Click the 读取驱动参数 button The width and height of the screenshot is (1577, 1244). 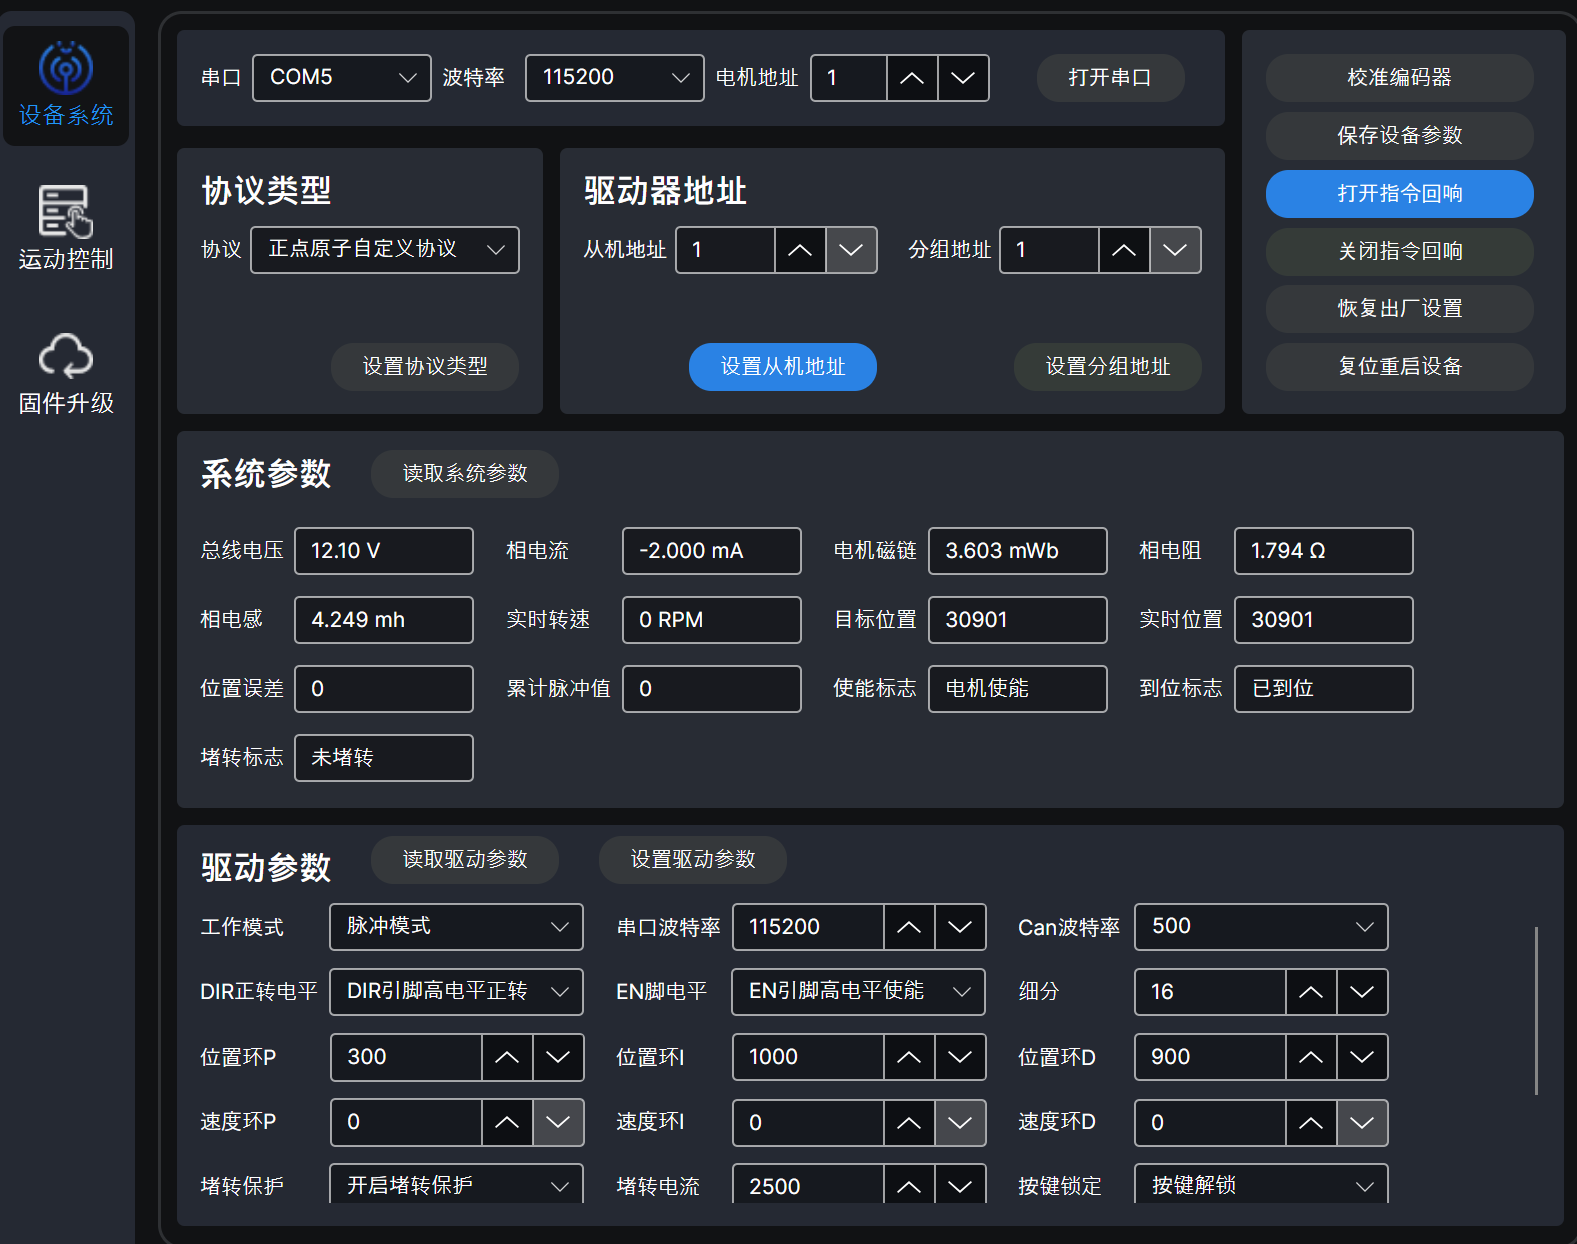point(465,860)
